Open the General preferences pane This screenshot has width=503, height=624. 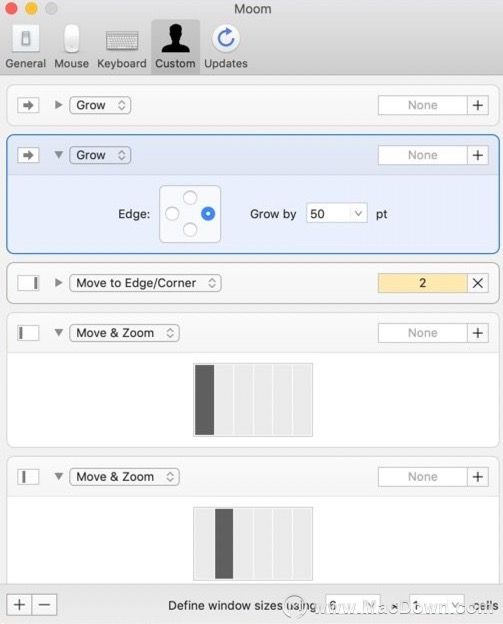coord(25,47)
